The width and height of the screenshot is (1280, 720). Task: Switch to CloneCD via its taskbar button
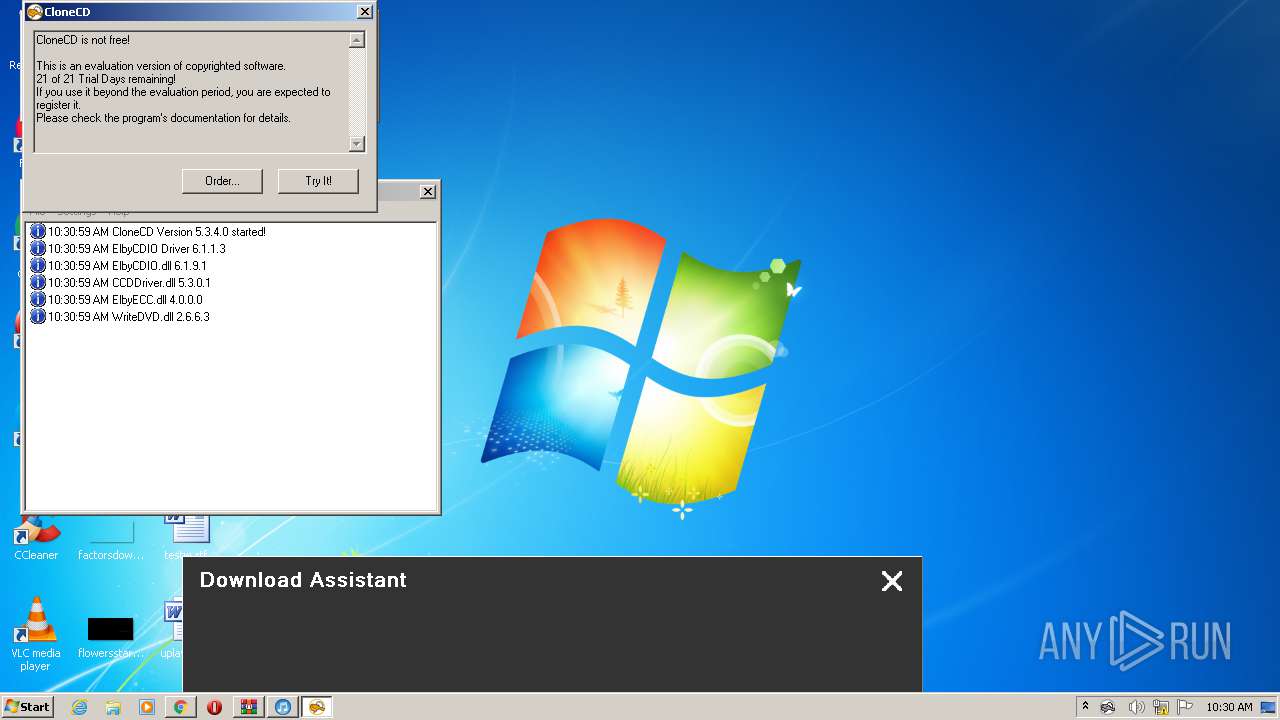pyautogui.click(x=316, y=707)
